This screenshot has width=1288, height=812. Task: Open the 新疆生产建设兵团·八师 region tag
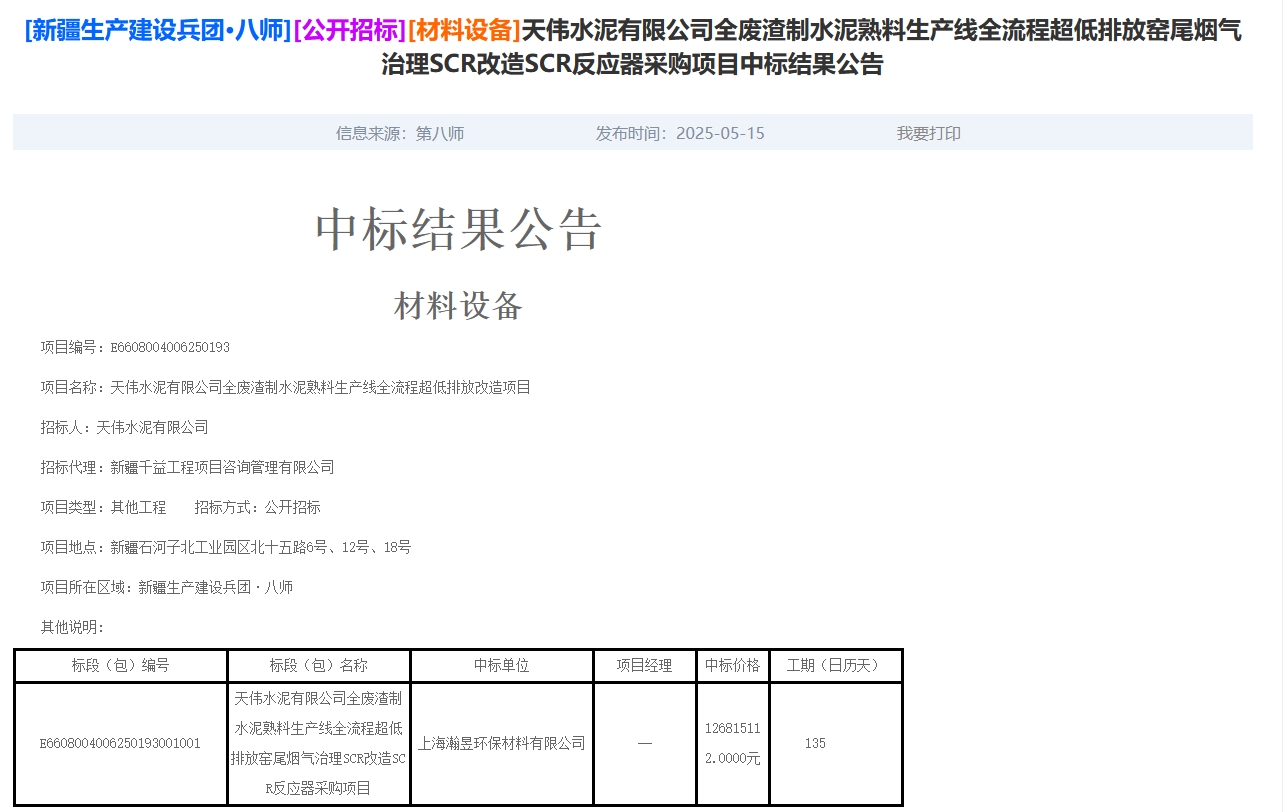click(158, 31)
